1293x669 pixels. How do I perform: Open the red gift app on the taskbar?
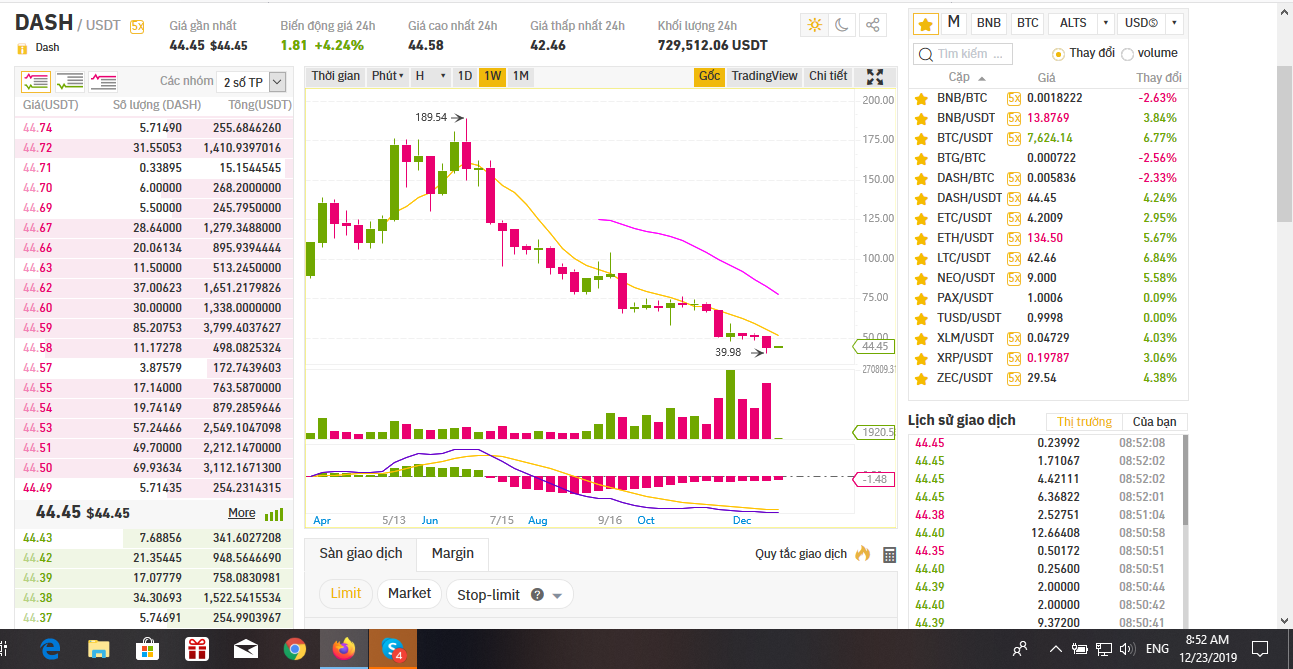tap(196, 650)
